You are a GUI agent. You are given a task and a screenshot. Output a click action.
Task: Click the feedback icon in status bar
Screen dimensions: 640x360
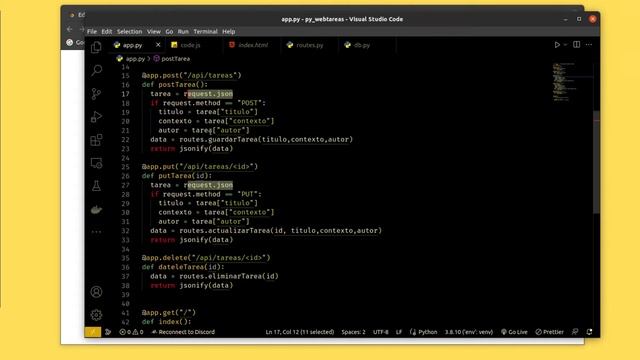[575, 332]
